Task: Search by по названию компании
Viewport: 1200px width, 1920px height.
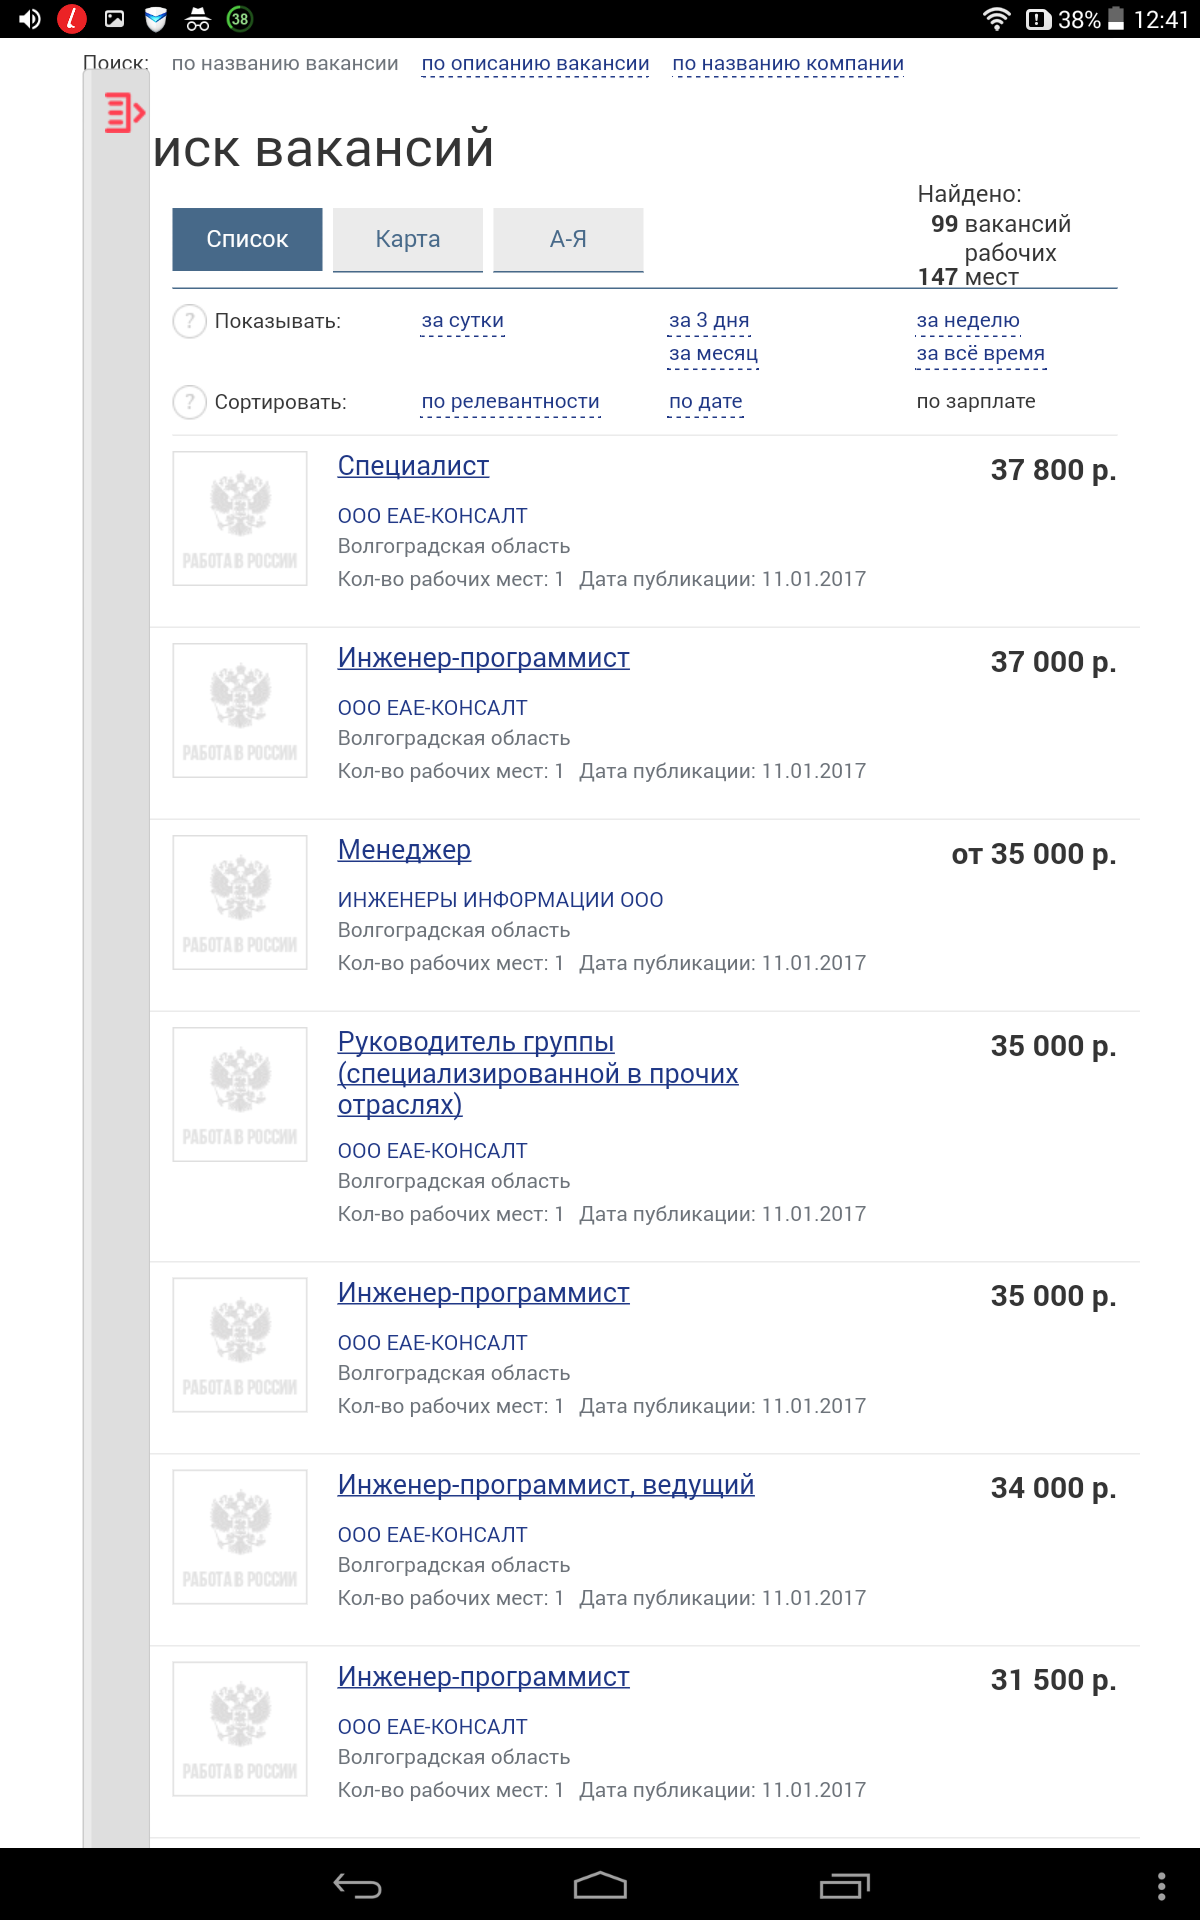Action: point(788,64)
